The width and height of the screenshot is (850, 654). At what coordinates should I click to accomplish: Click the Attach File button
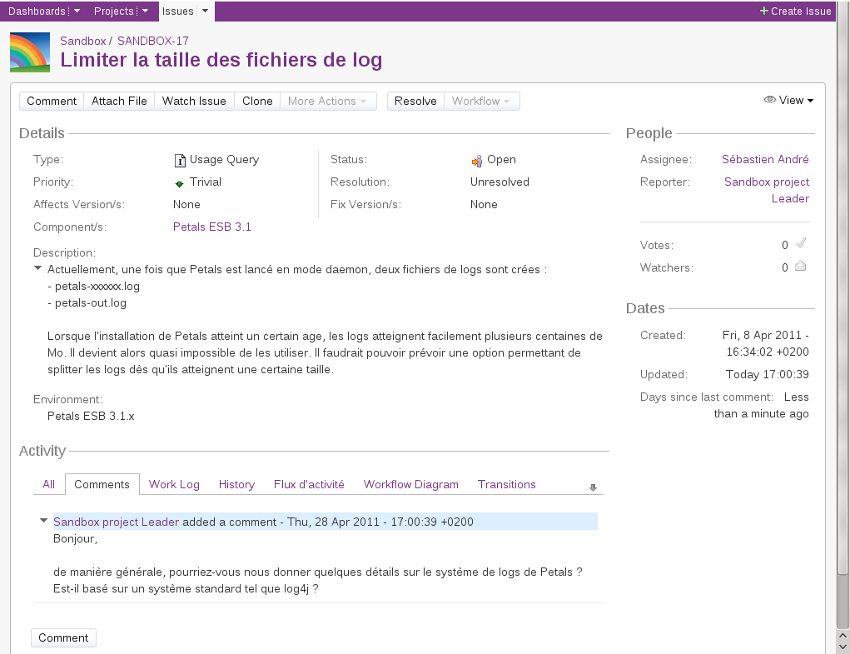pos(119,101)
